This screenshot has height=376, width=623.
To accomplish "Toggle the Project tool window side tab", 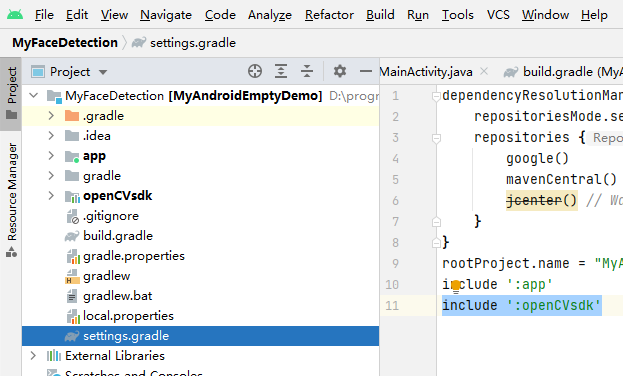I will tap(11, 93).
